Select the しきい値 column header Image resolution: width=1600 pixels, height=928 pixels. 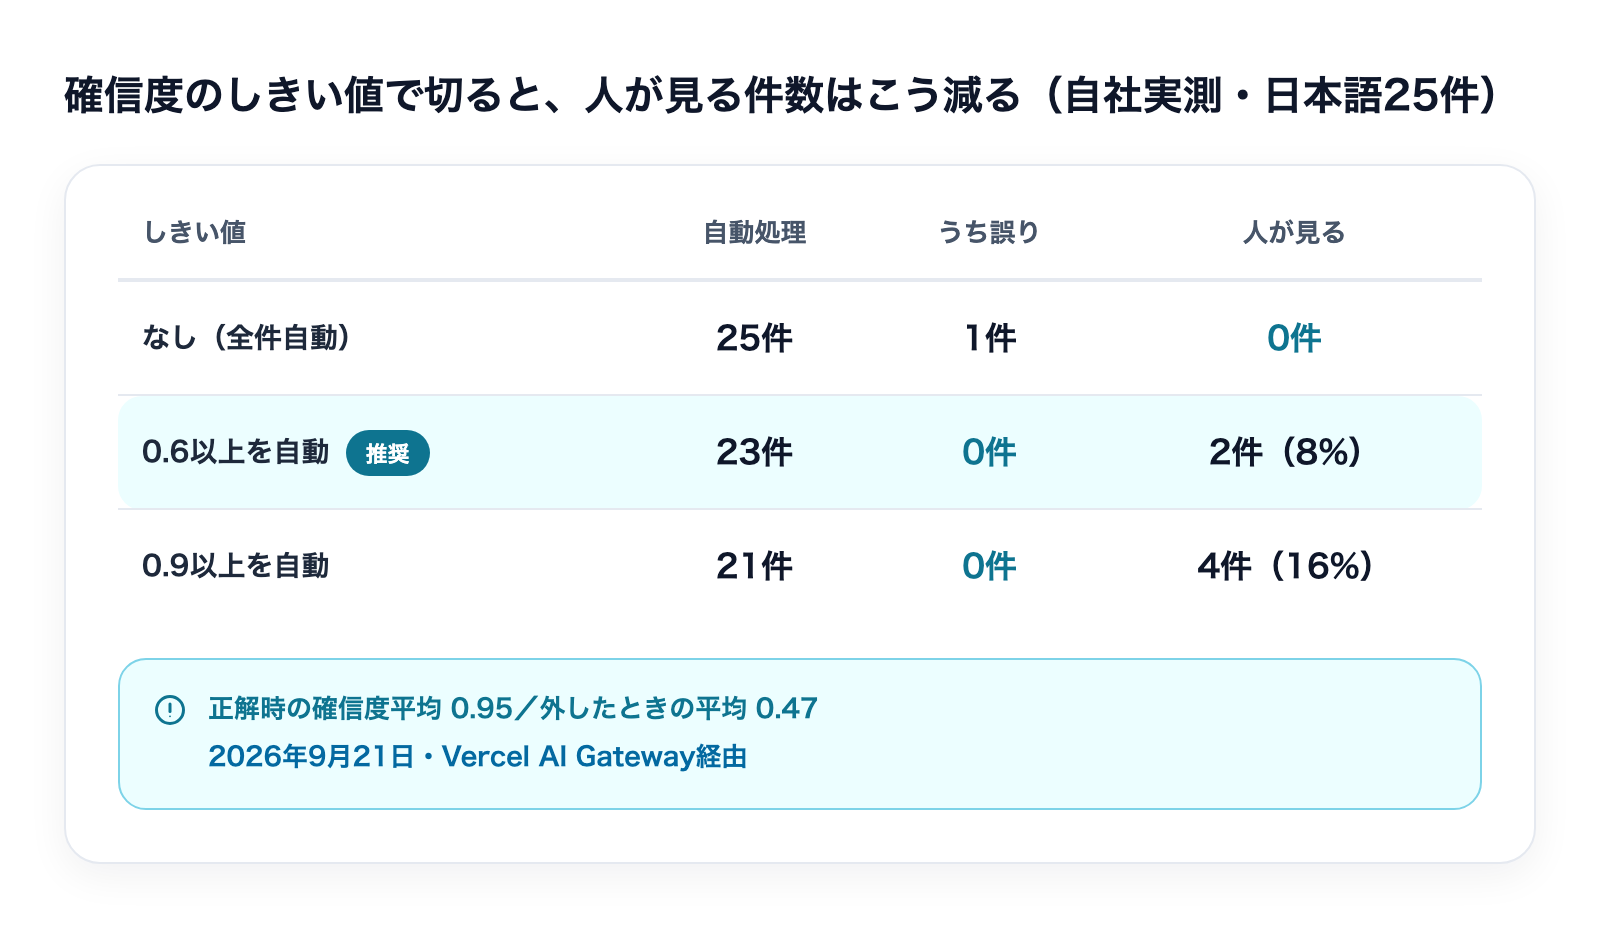[x=195, y=233]
